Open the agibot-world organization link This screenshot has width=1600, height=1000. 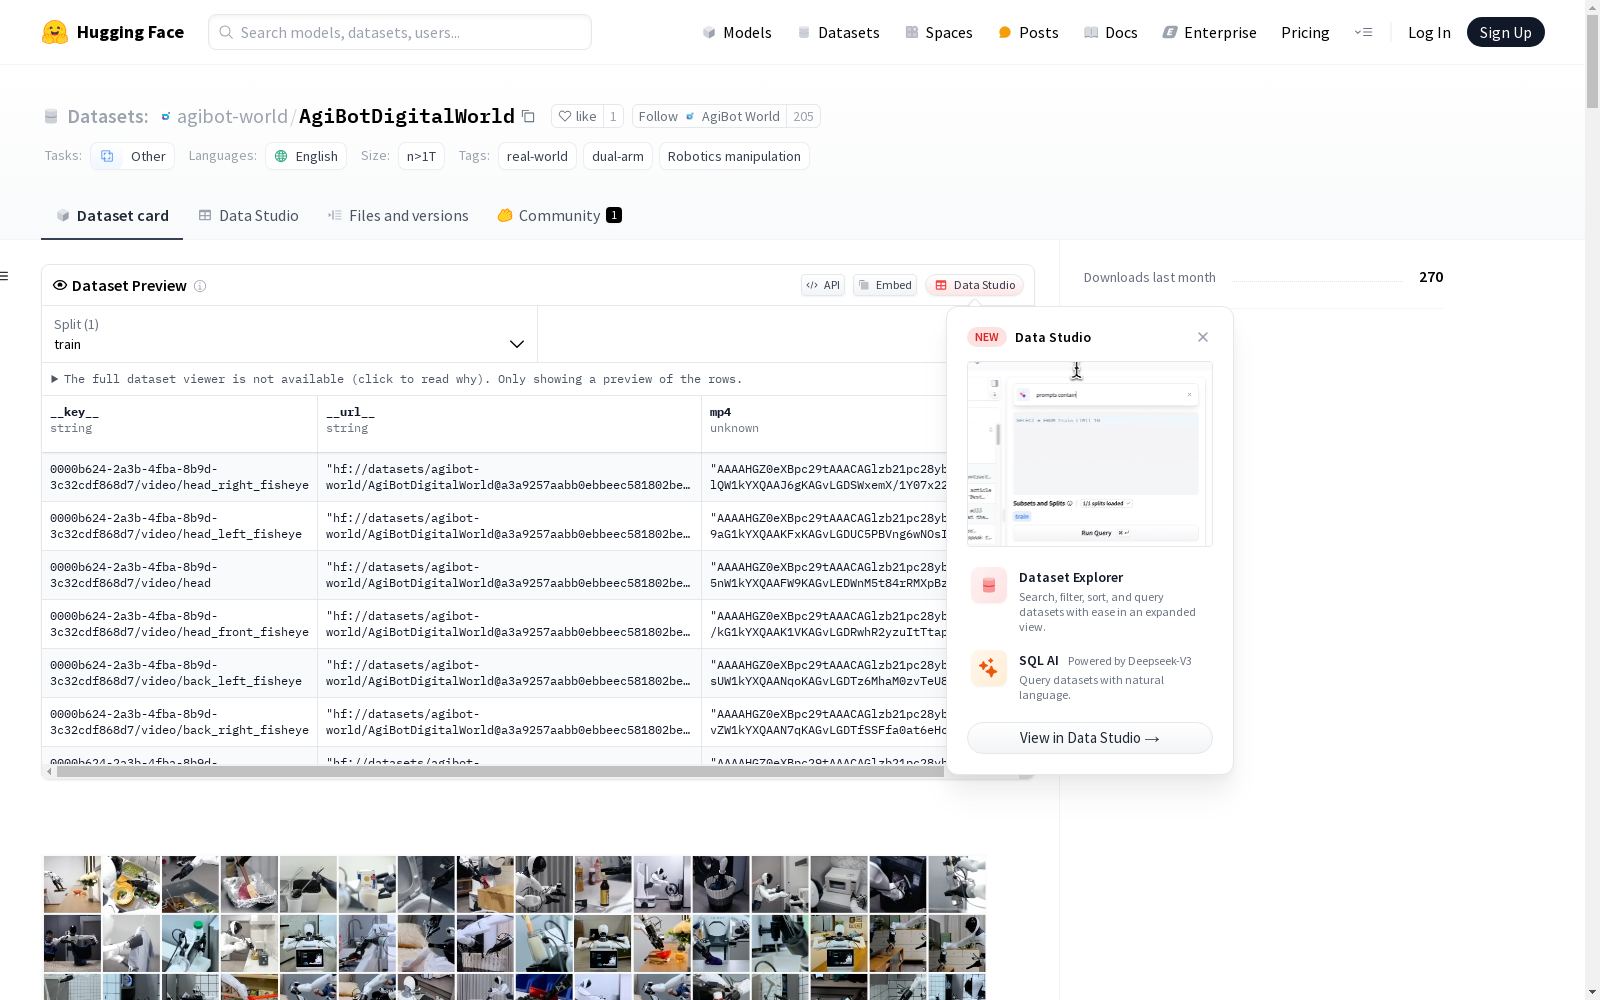[232, 116]
